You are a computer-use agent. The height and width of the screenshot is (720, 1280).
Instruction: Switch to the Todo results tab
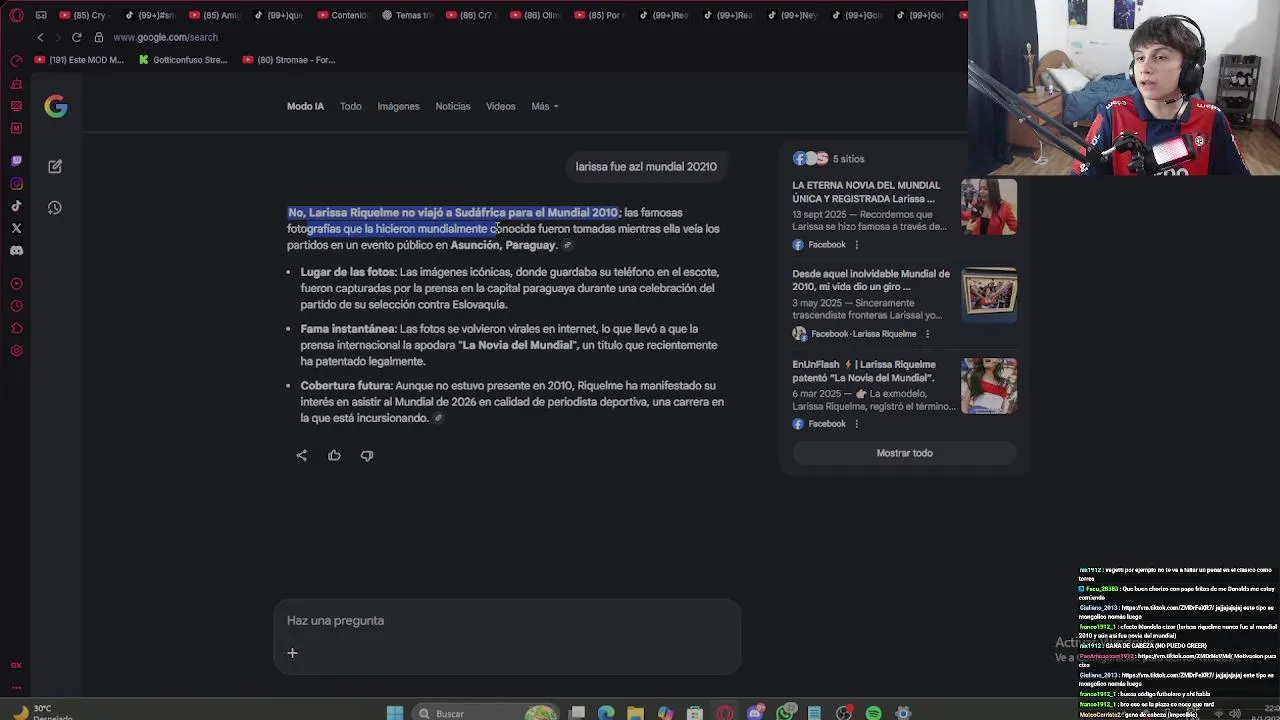pos(350,106)
